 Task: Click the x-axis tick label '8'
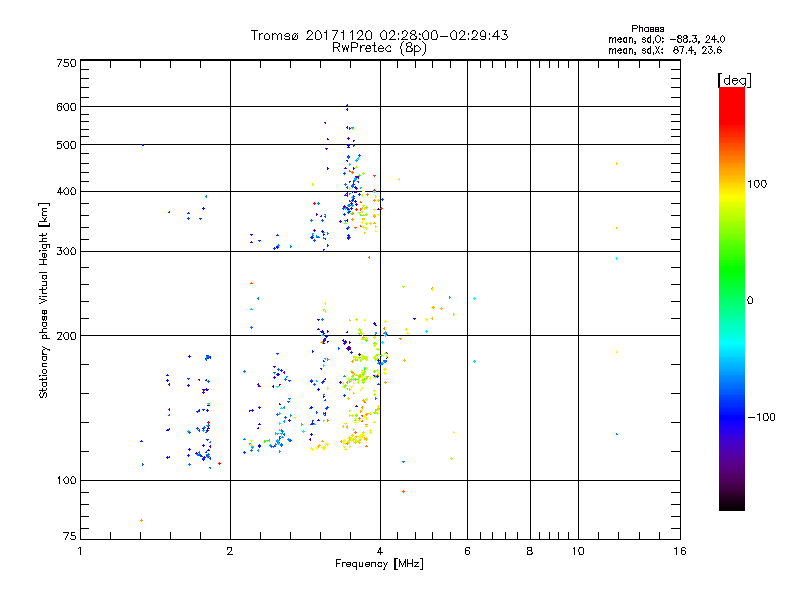point(530,551)
